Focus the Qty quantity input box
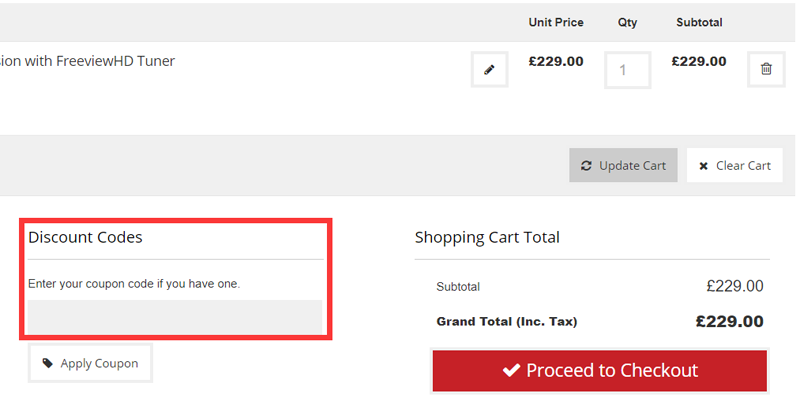The image size is (800, 400). [x=627, y=70]
